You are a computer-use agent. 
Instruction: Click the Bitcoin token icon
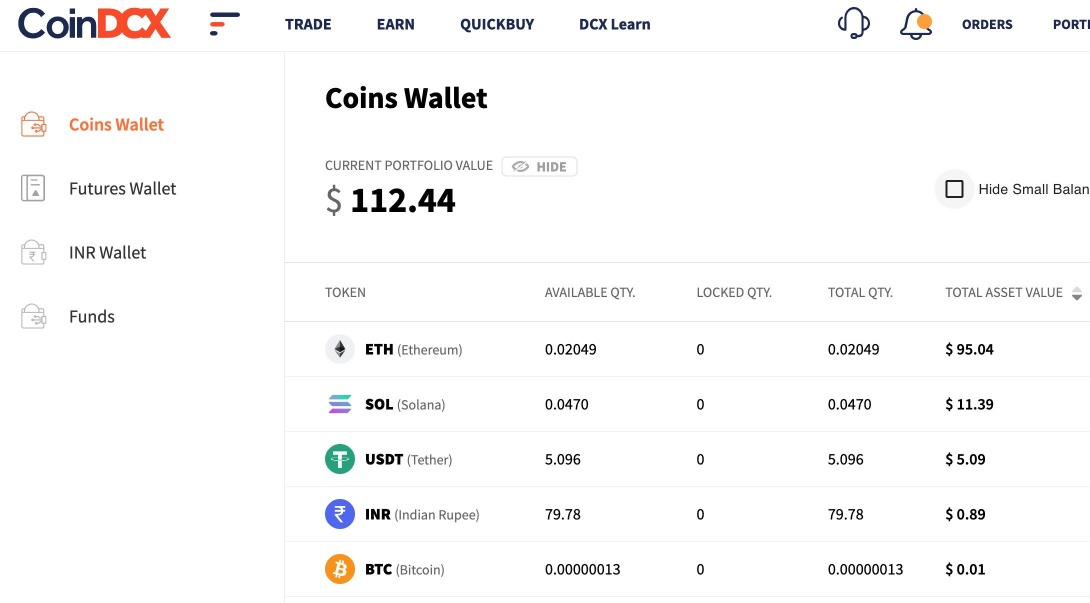[x=340, y=569]
